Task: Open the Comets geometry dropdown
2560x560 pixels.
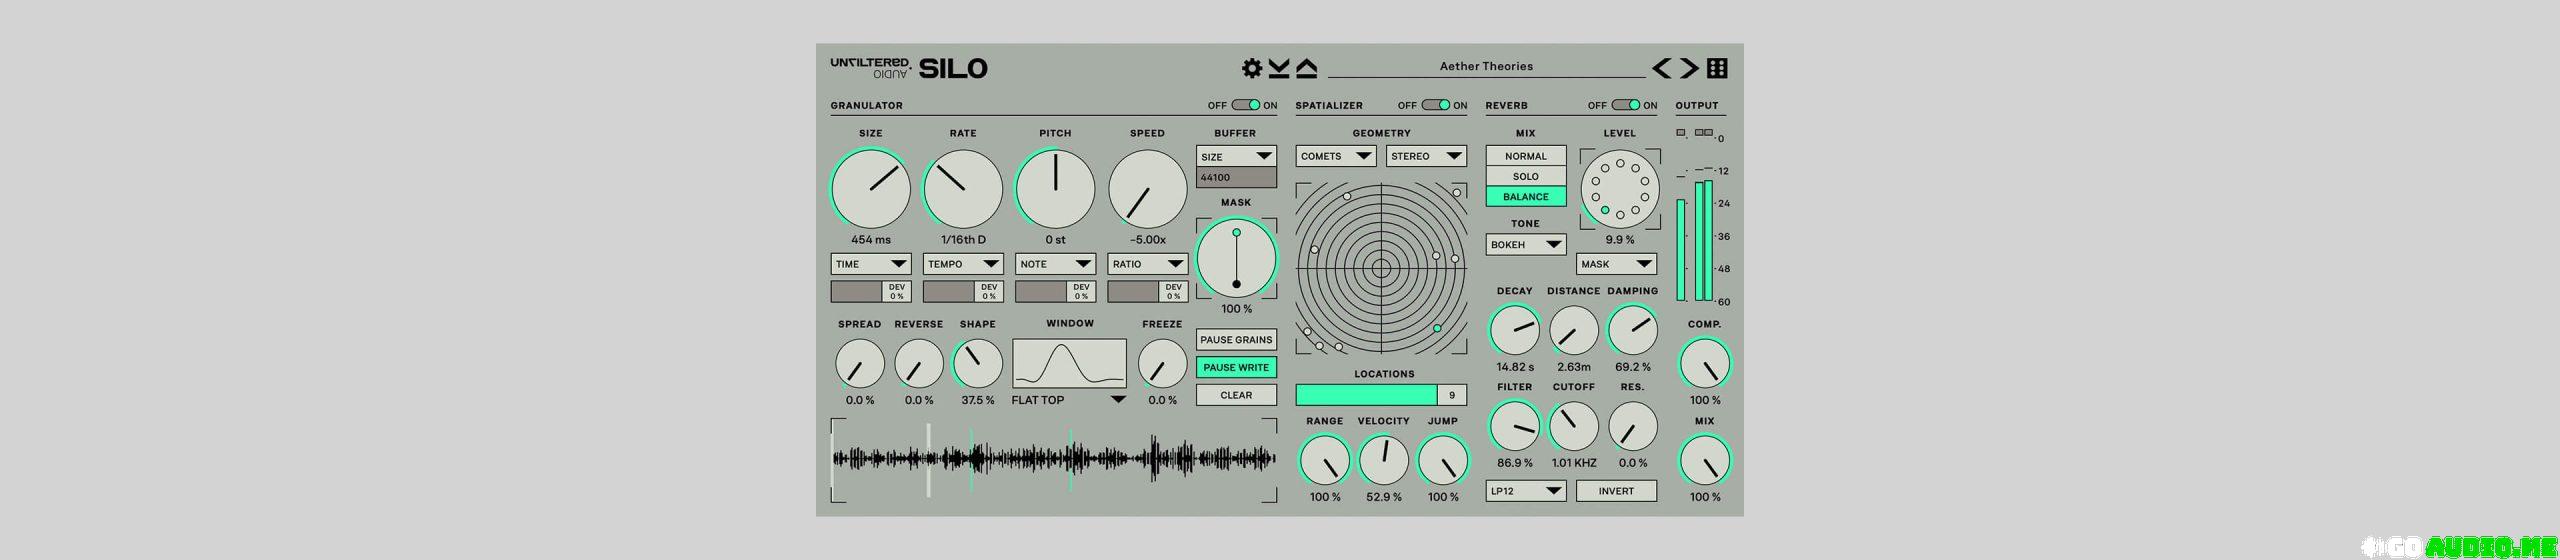Action: (x=1336, y=156)
